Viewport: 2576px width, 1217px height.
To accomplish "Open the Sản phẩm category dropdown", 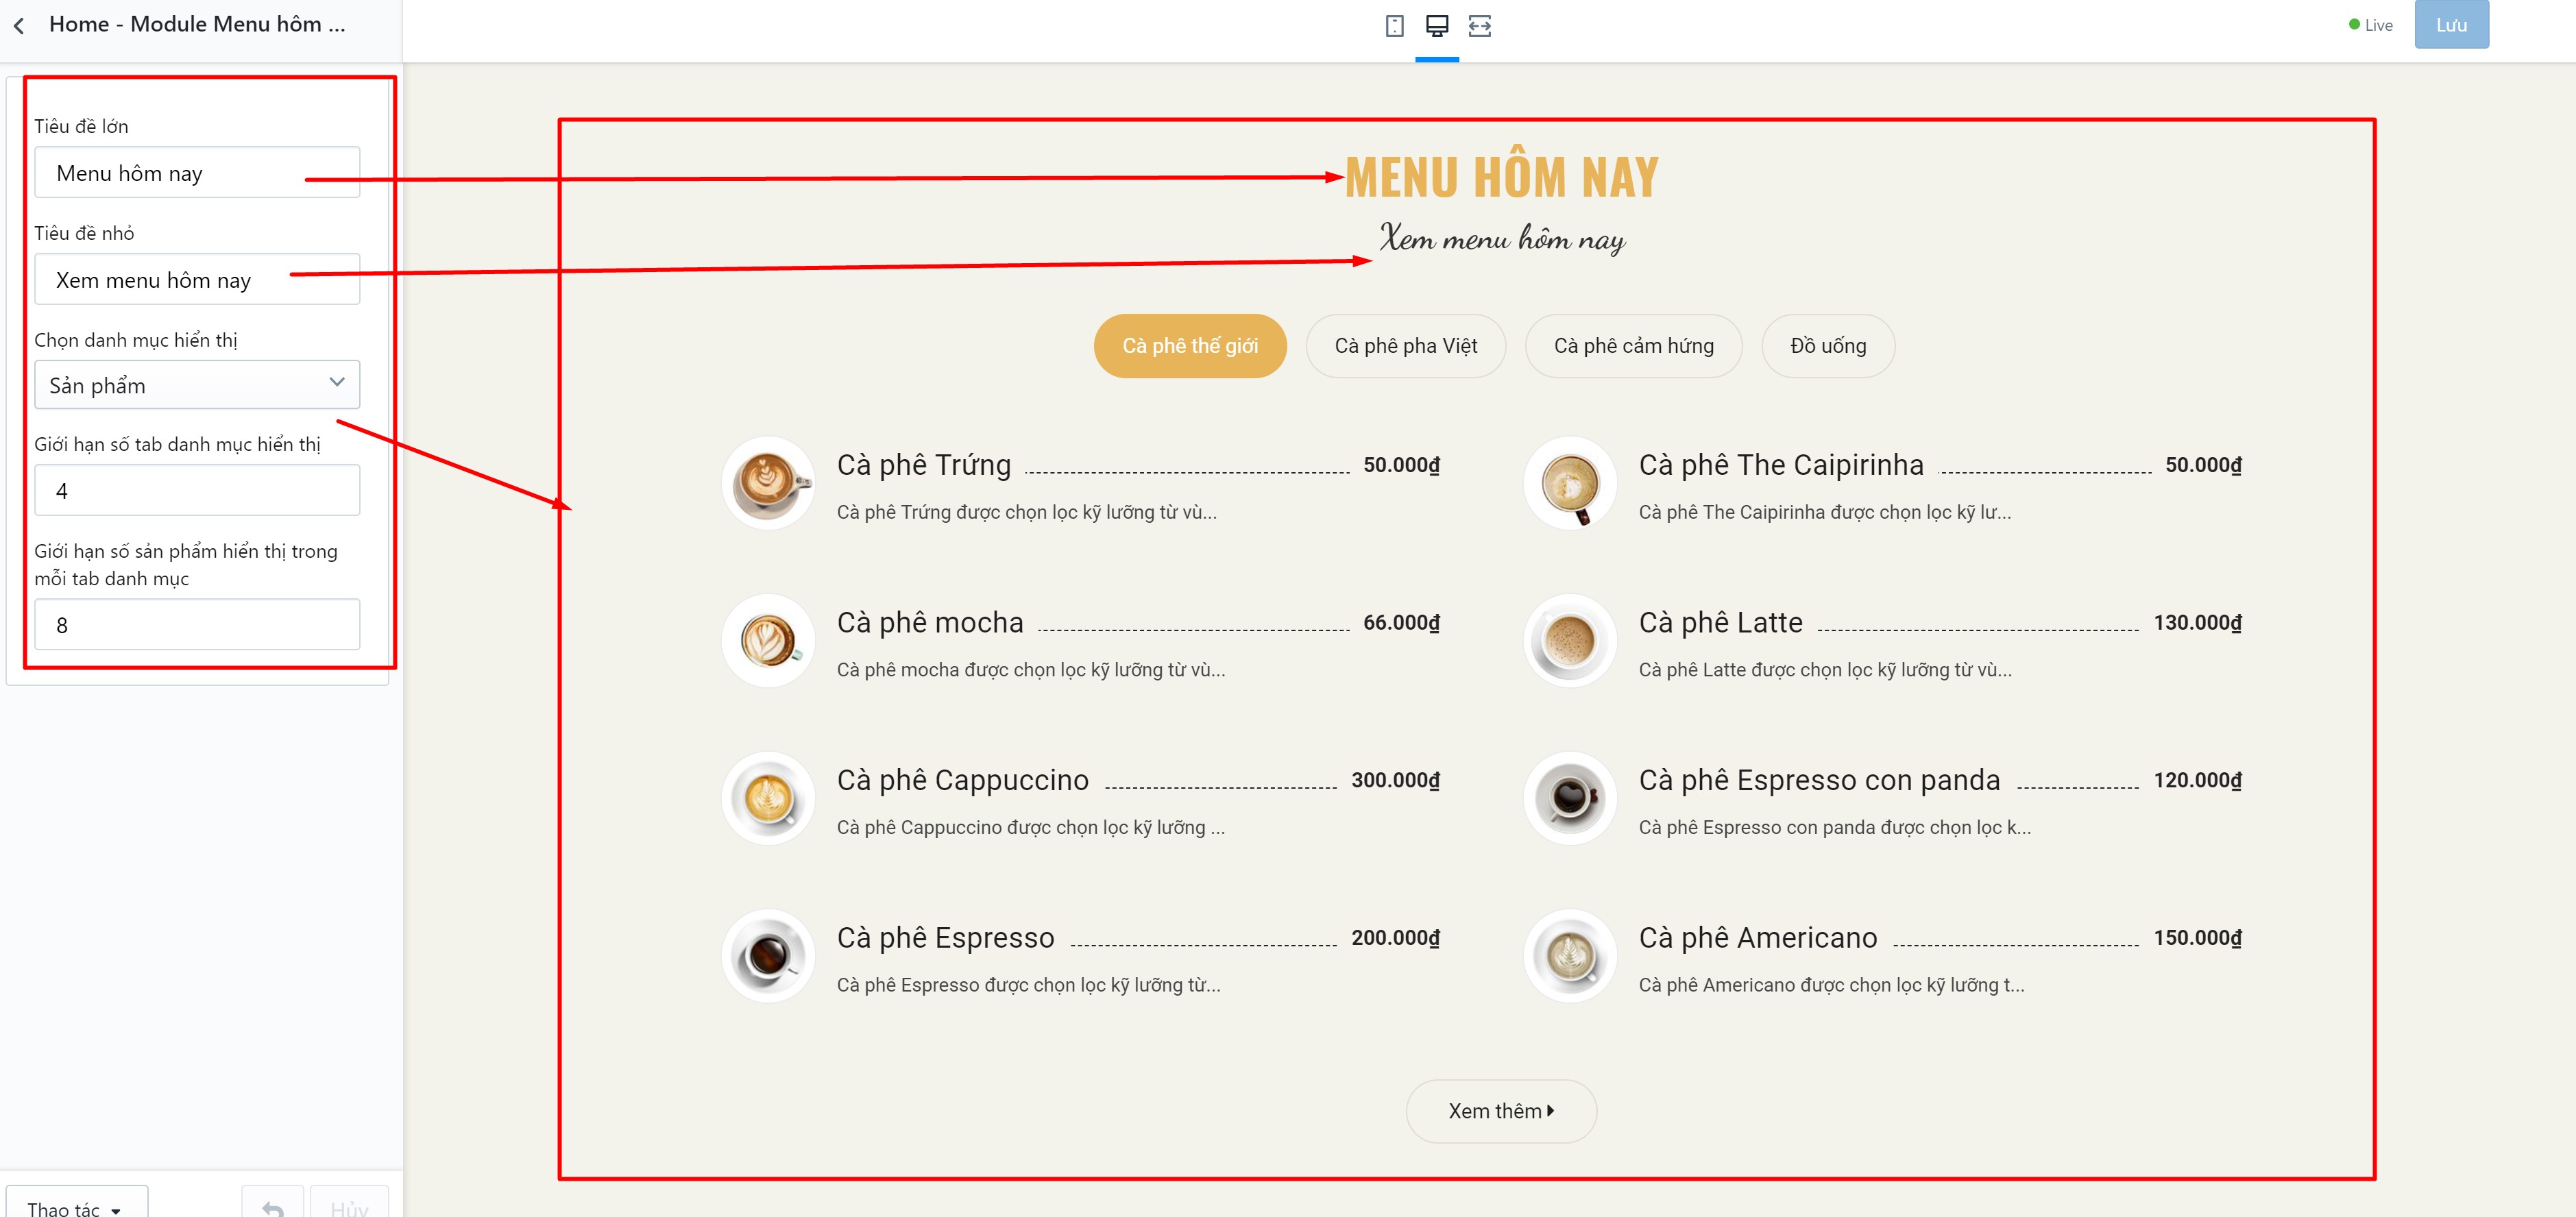I will pyautogui.click(x=197, y=385).
